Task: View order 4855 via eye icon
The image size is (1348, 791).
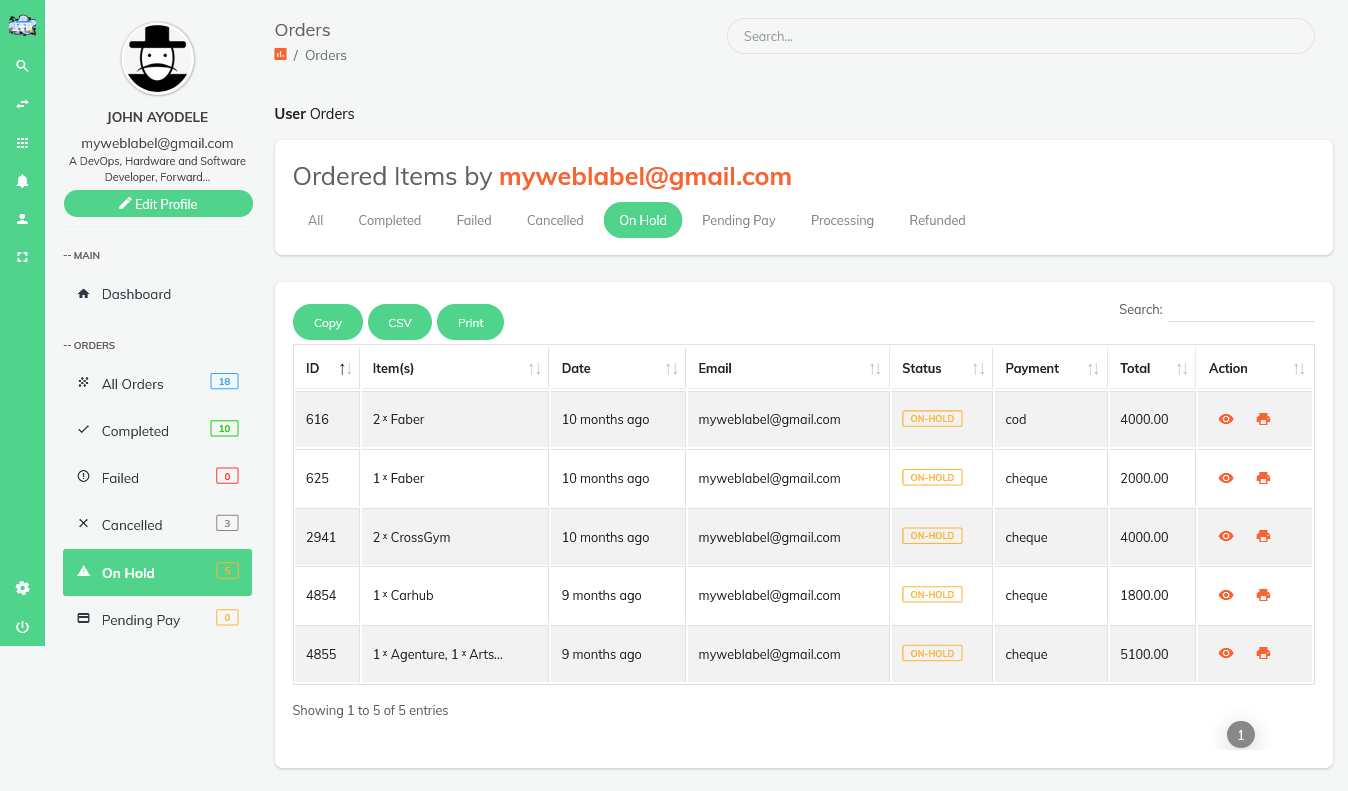Action: pyautogui.click(x=1226, y=654)
